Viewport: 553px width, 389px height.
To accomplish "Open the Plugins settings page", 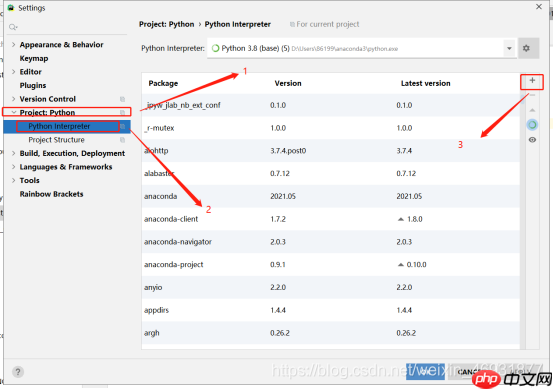I will [33, 85].
